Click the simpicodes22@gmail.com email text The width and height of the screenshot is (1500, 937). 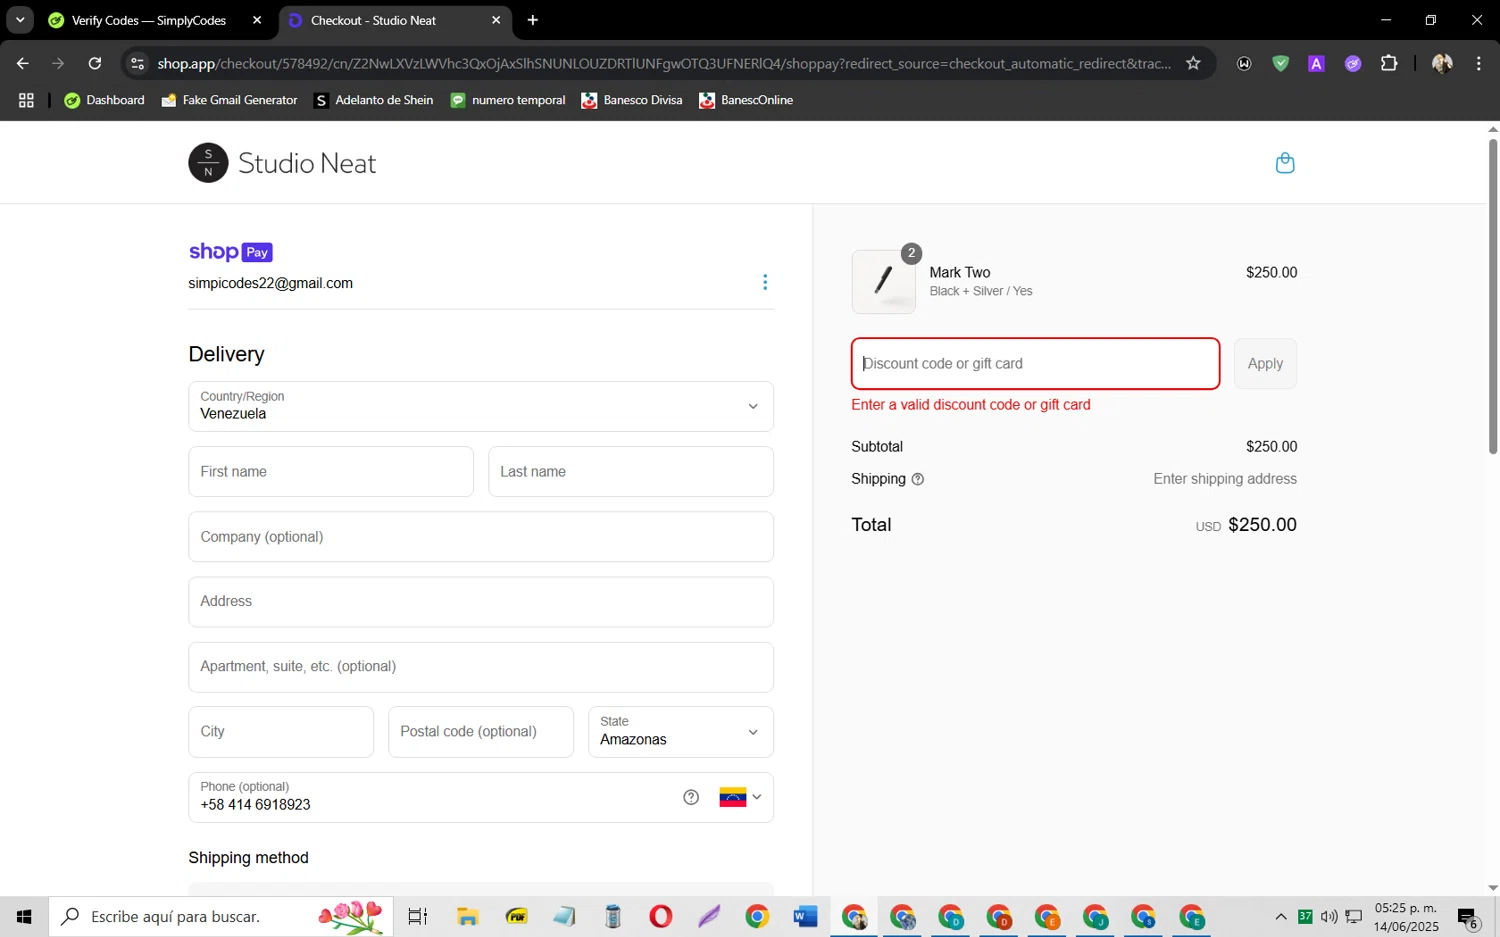[x=271, y=283]
